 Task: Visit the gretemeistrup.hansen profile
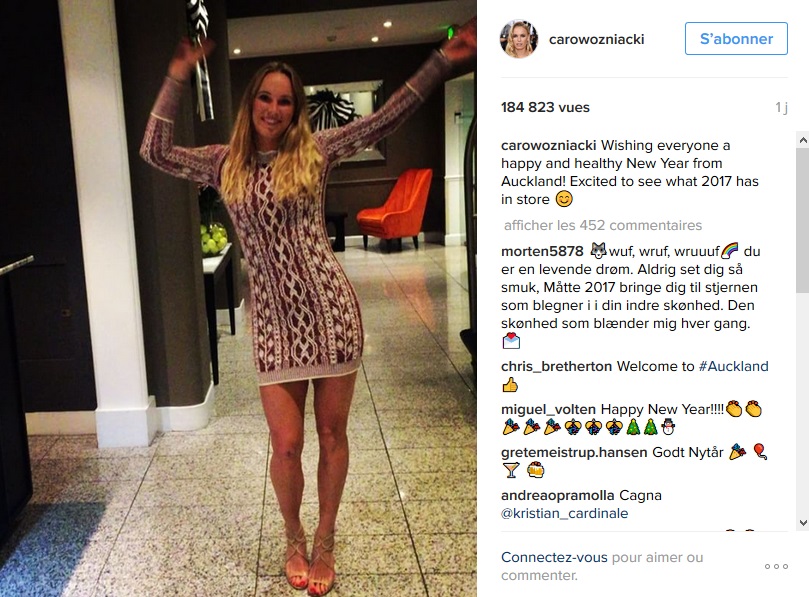[574, 453]
